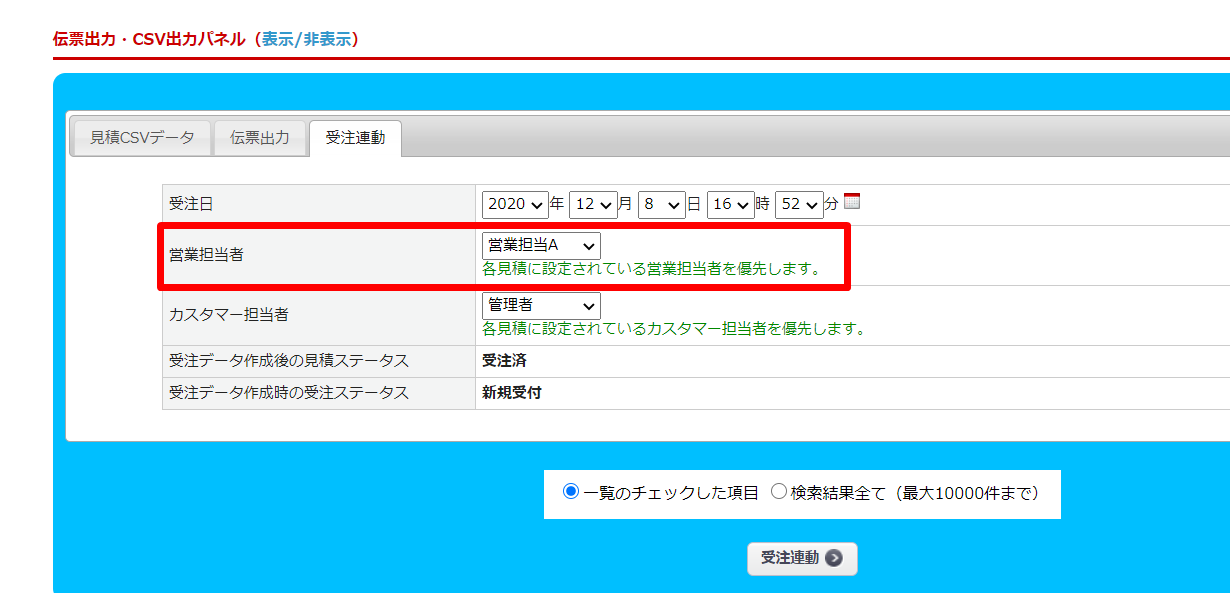Click the 新規受付 status value

[x=512, y=393]
